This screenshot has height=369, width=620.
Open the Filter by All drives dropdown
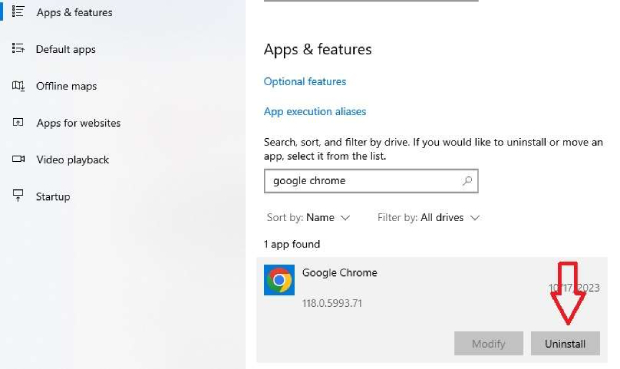coord(429,218)
